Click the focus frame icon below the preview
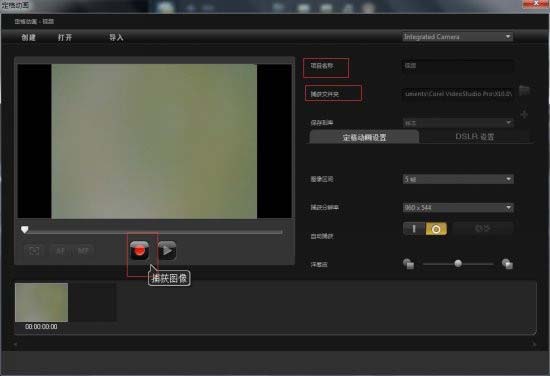Image resolution: width=550 pixels, height=376 pixels. click(x=33, y=250)
